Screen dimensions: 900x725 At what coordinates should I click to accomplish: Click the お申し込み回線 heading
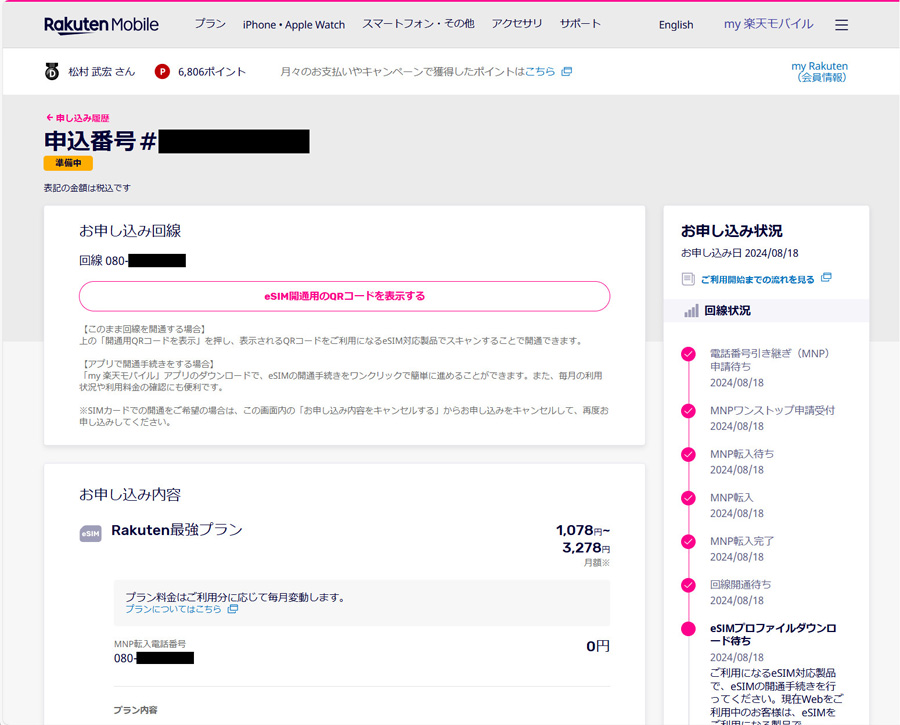click(130, 231)
